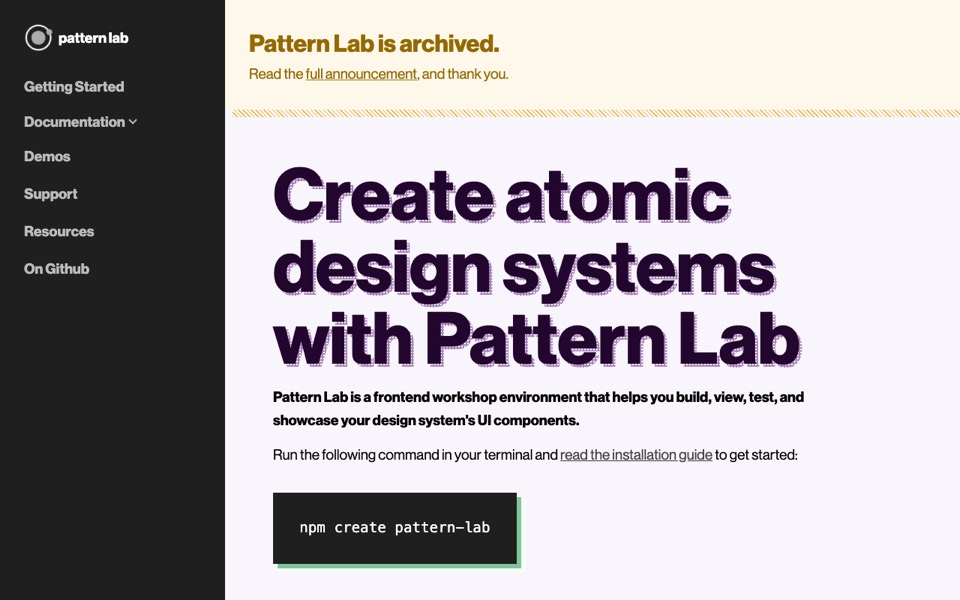The image size is (960, 600).
Task: Follow the full announcement link
Action: 361,74
